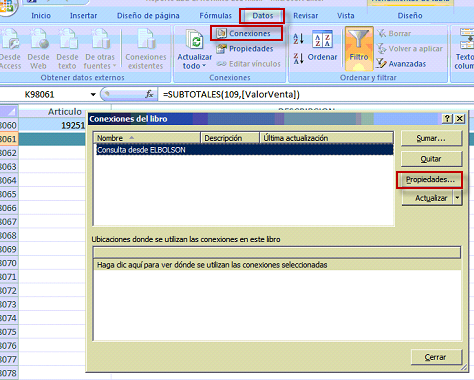Click the dialog help question mark button
Viewport: 474px width, 380px height.
pos(448,118)
